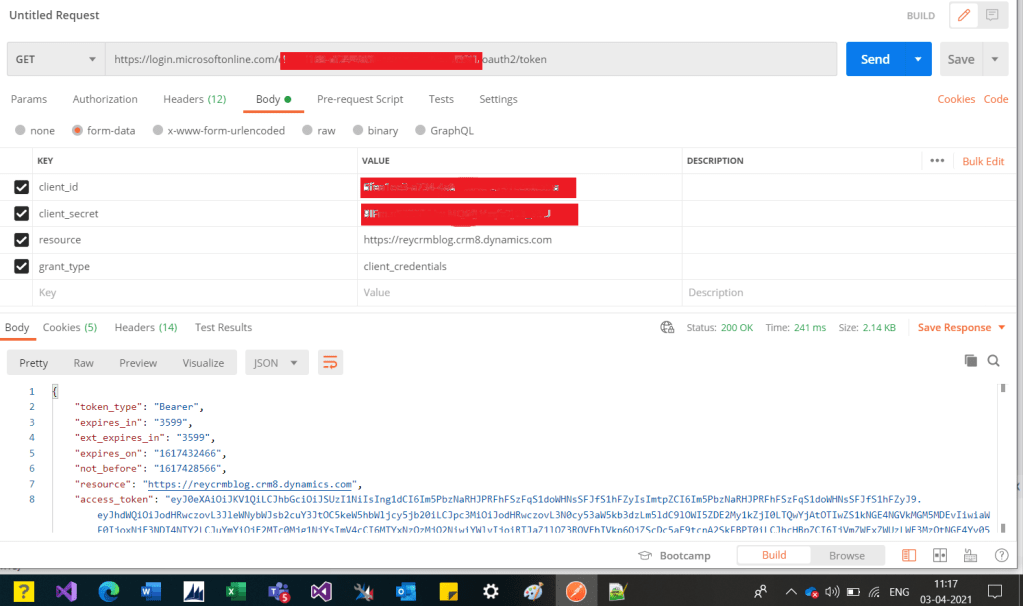The height and width of the screenshot is (606, 1023).
Task: Click the wrap lines icon in response toolbar
Action: [330, 362]
